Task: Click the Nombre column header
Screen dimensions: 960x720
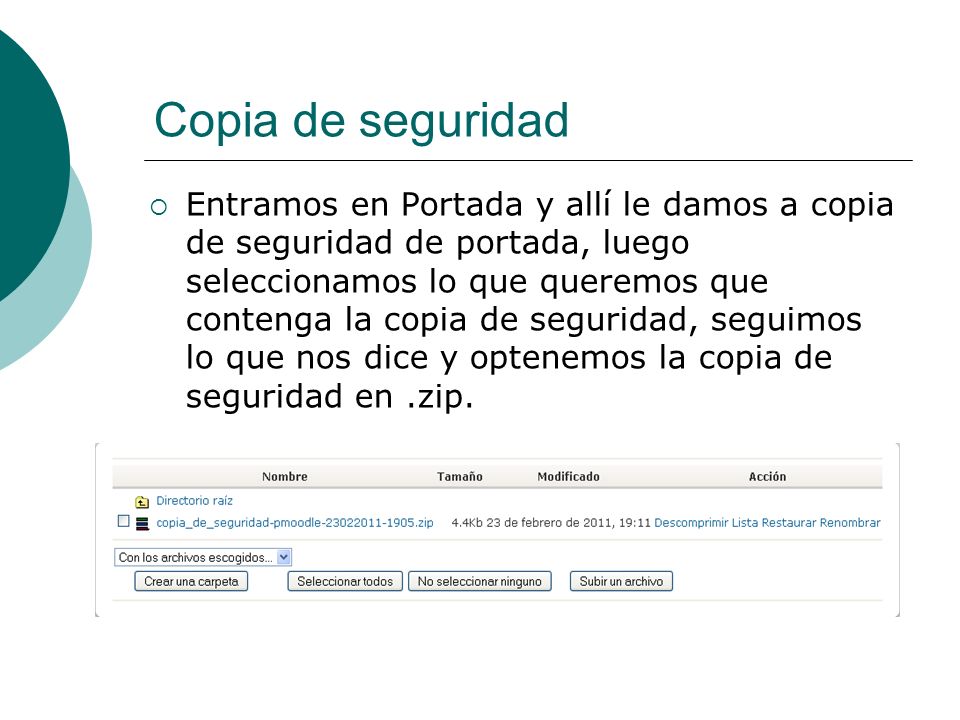Action: click(x=285, y=476)
